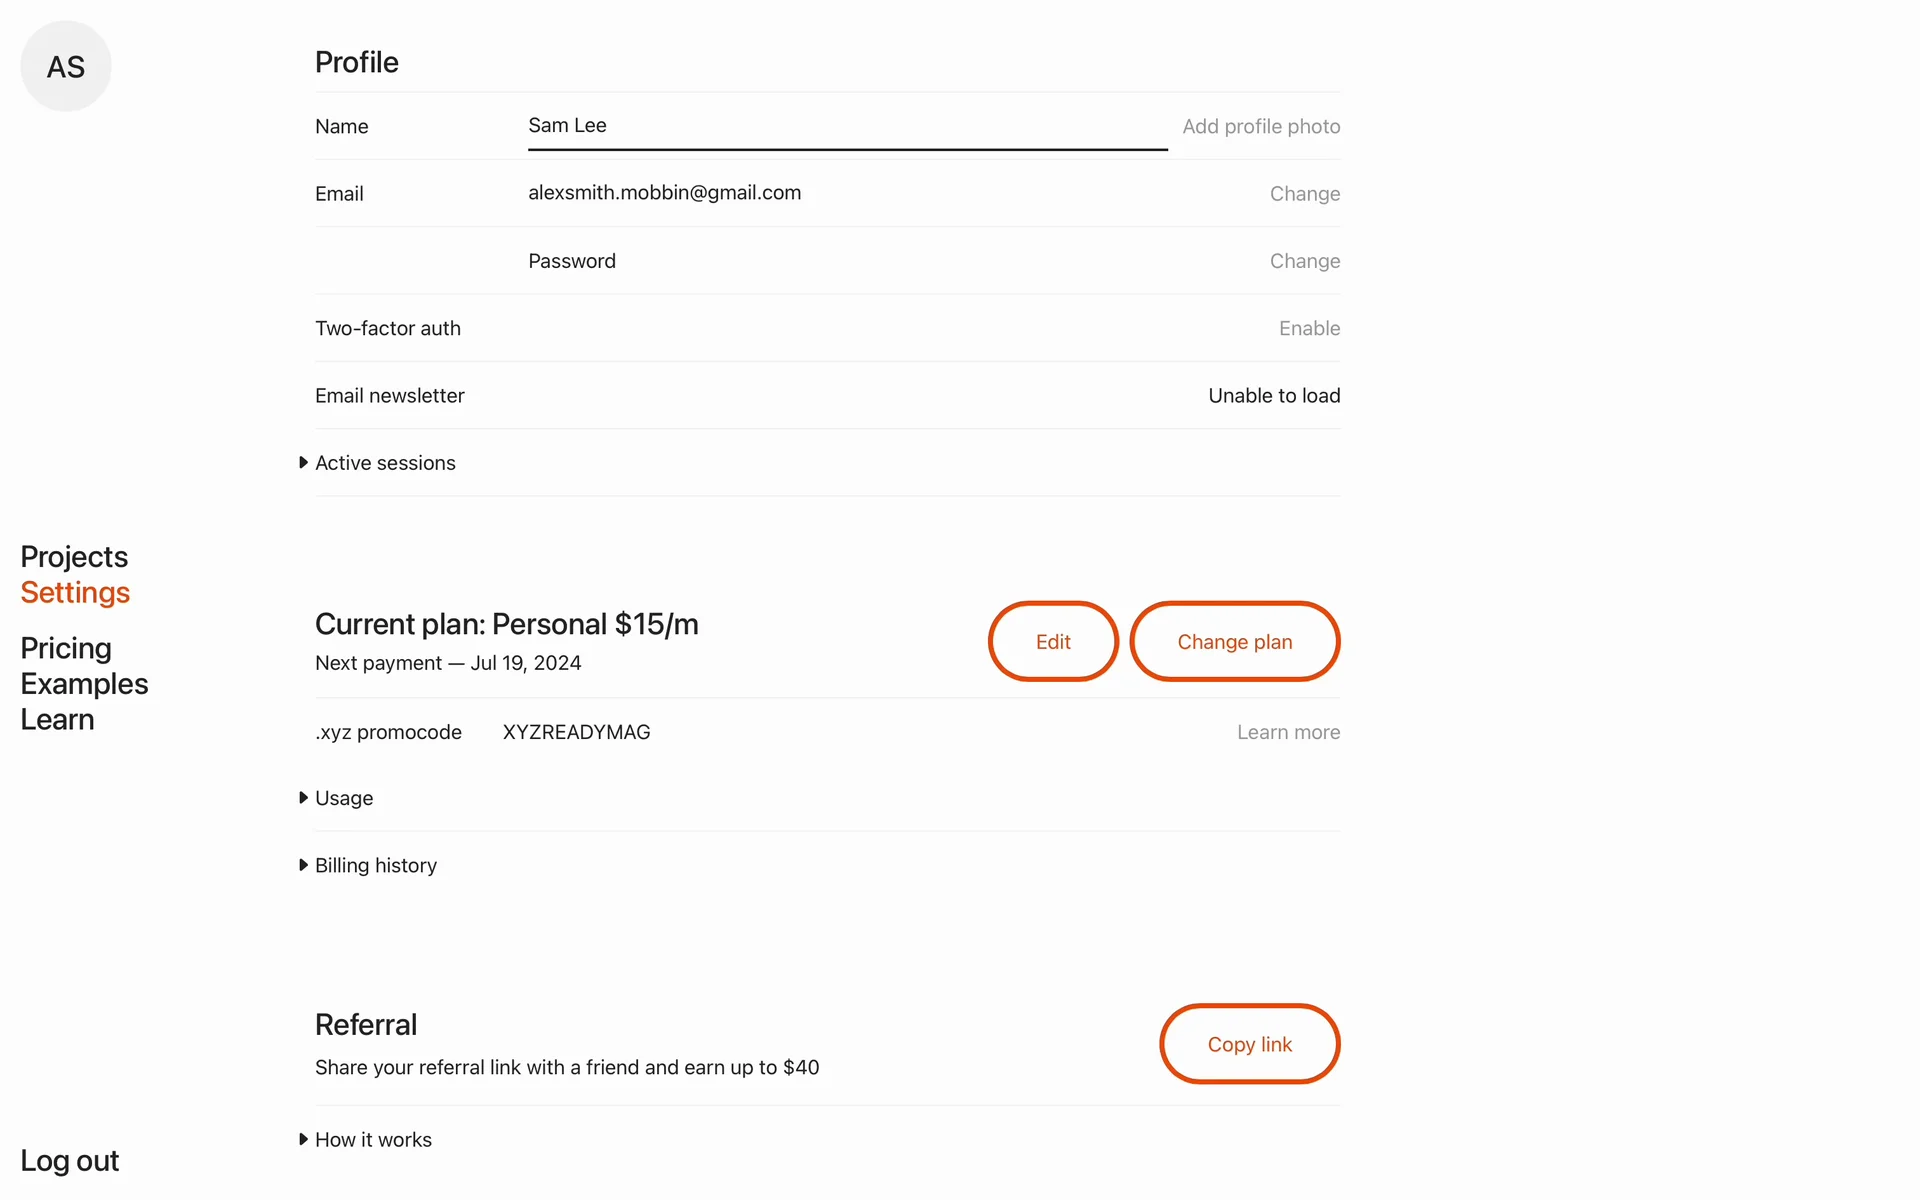Click Add profile photo
The height and width of the screenshot is (1200, 1920).
click(1261, 127)
